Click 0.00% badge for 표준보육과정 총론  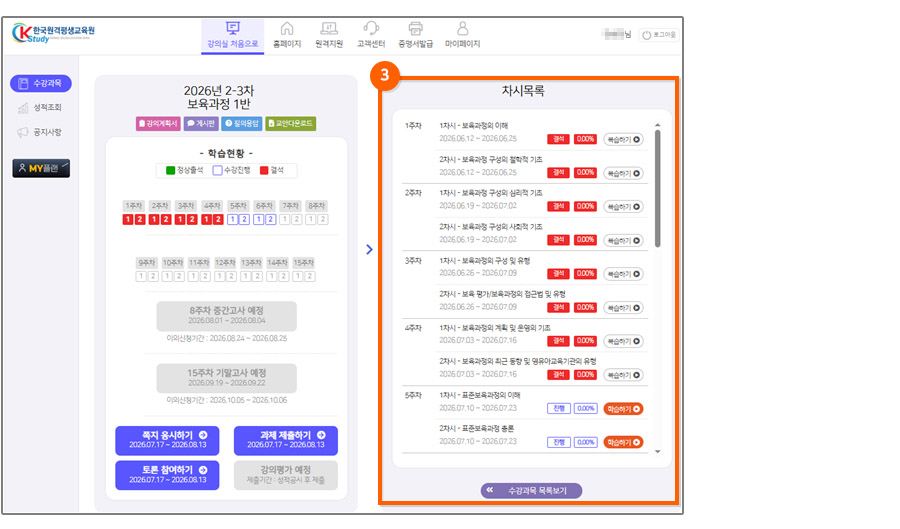pyautogui.click(x=585, y=442)
